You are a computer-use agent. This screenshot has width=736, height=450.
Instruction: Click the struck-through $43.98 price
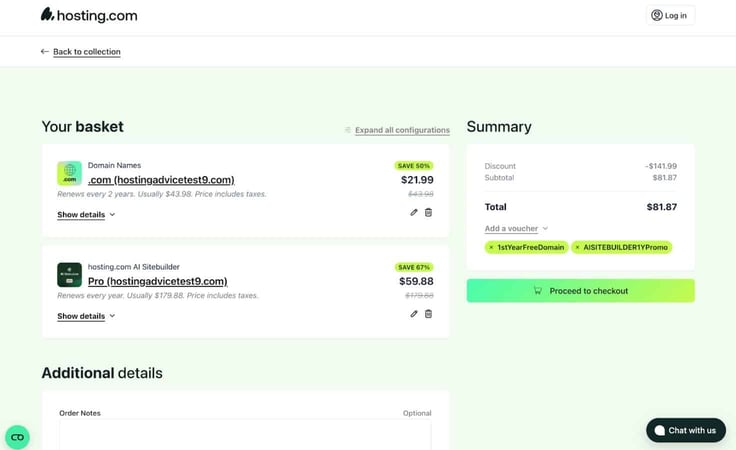point(421,194)
